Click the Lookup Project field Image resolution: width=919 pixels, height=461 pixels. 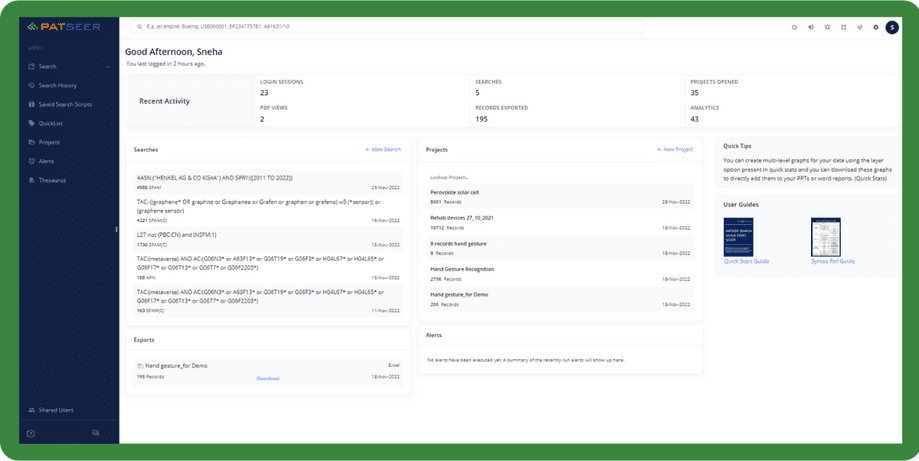[560, 176]
